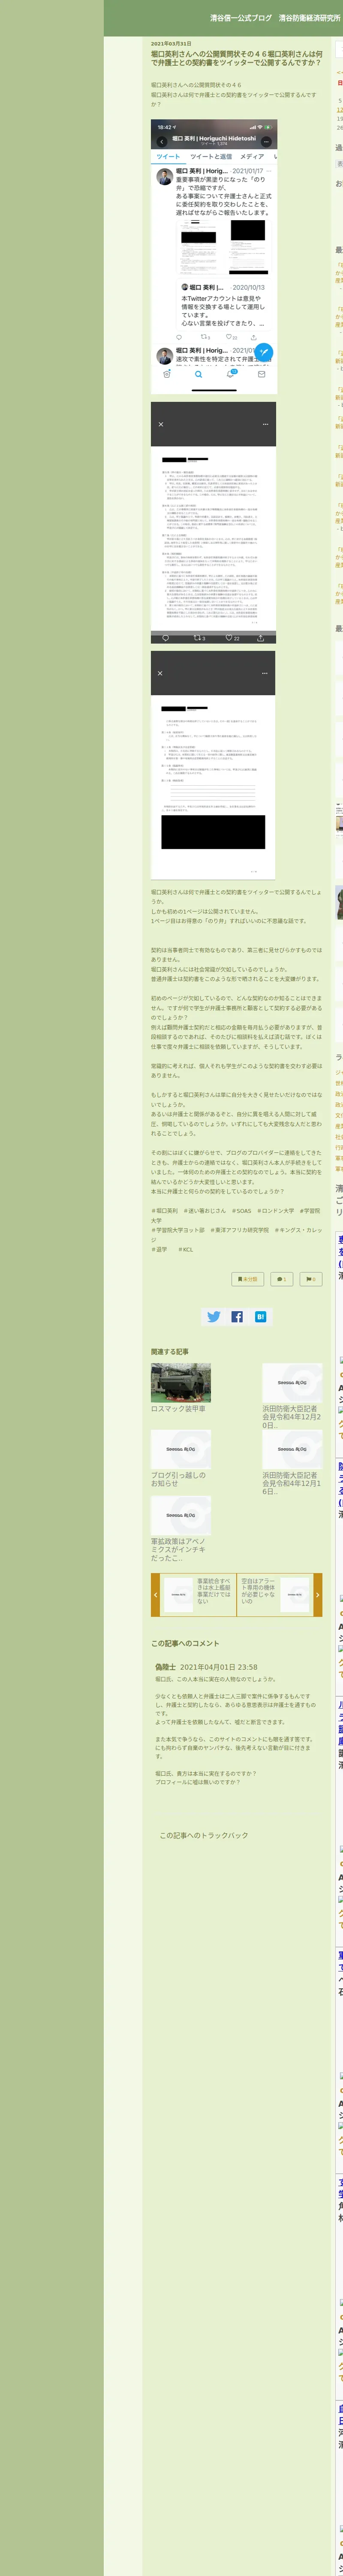Open ロスマック装甲車 related article link
Screen dimensions: 343x2576
pos(178,1409)
